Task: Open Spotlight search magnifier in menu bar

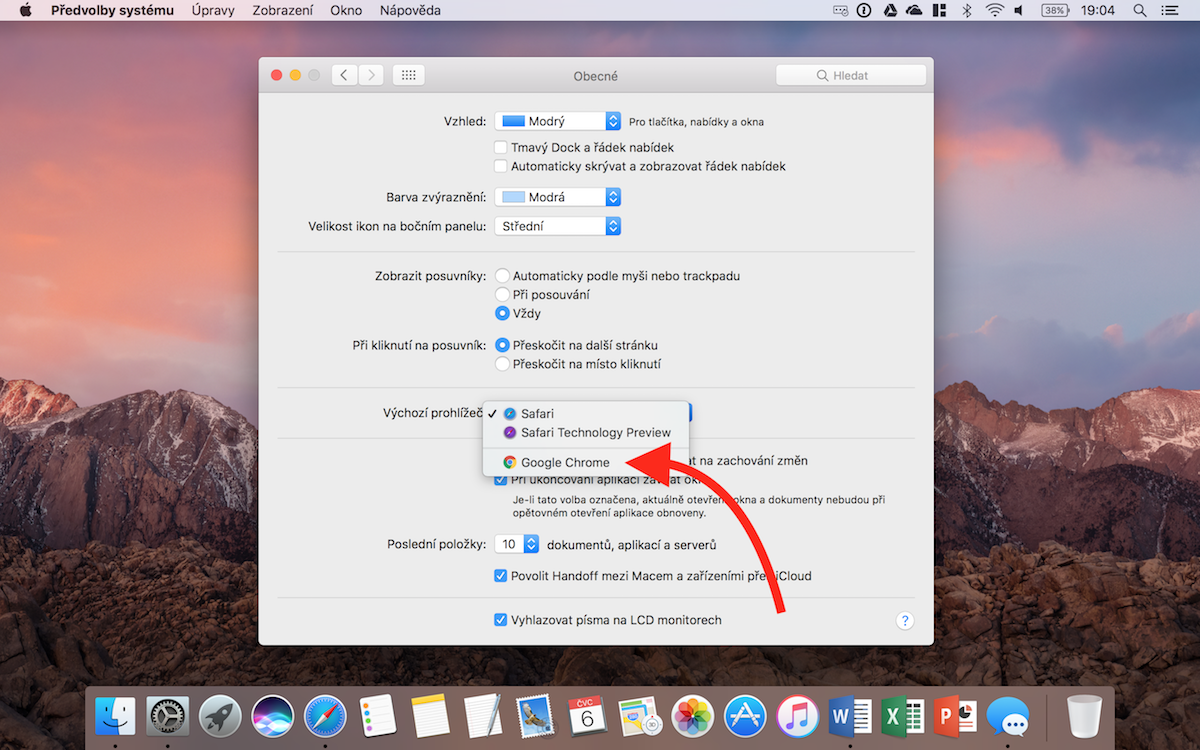Action: (1140, 10)
